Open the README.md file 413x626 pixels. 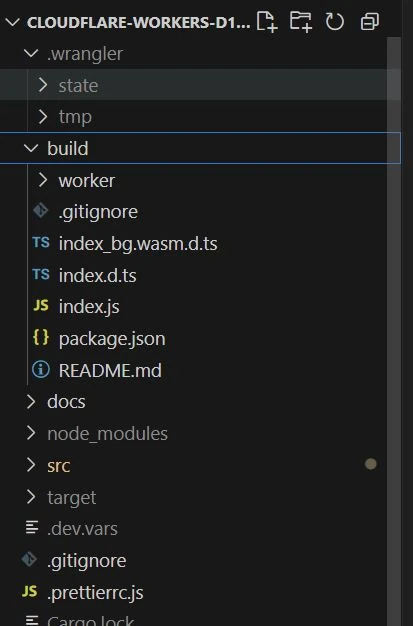(110, 370)
